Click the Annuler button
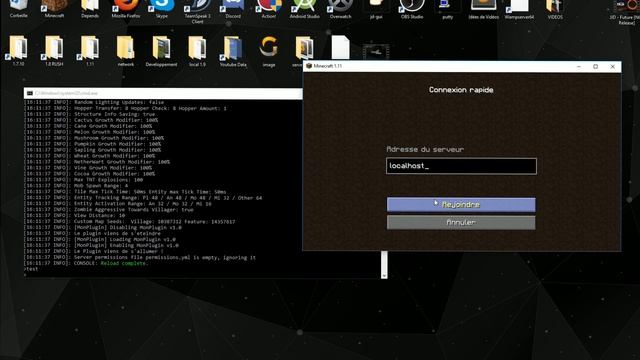The width and height of the screenshot is (640, 360). pos(461,222)
